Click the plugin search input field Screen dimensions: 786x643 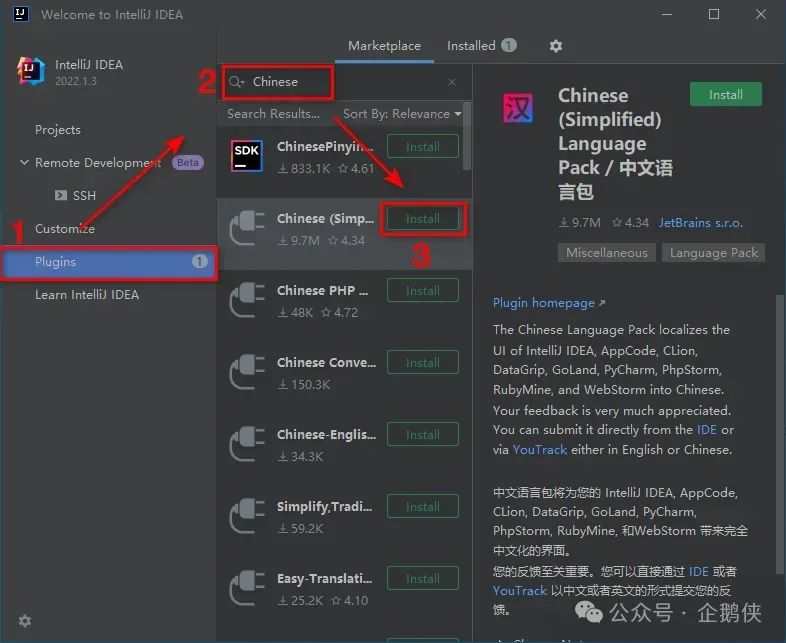[x=346, y=82]
